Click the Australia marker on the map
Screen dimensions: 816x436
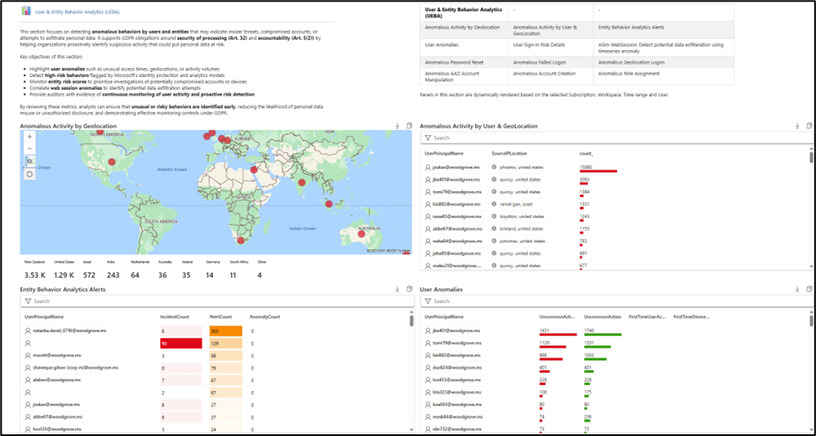[x=362, y=234]
